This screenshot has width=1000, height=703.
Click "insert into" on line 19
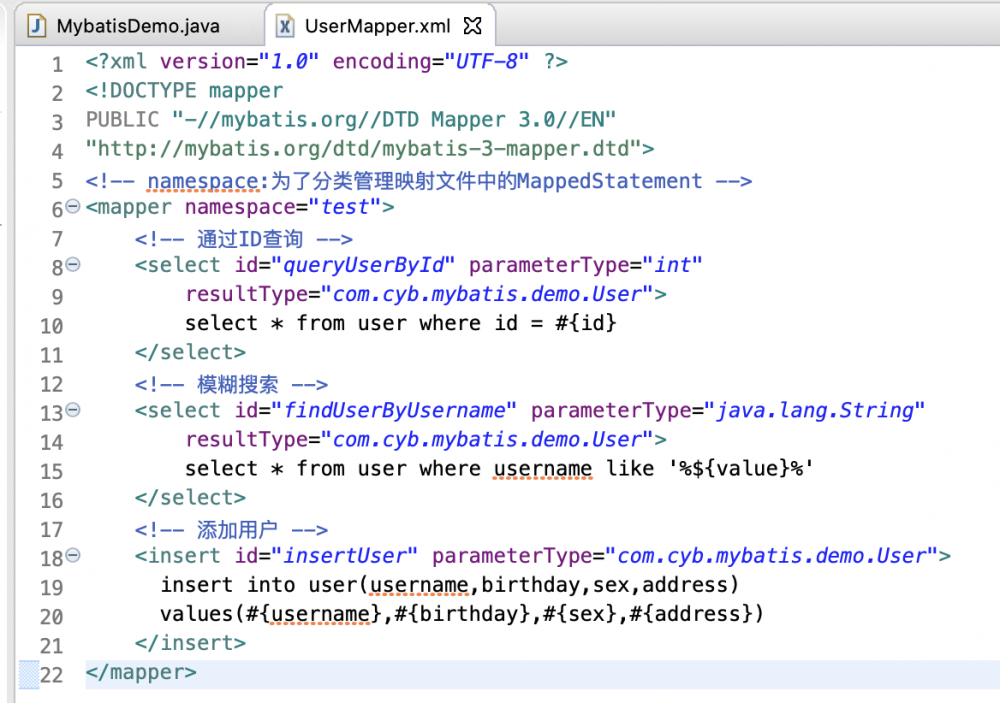(228, 584)
